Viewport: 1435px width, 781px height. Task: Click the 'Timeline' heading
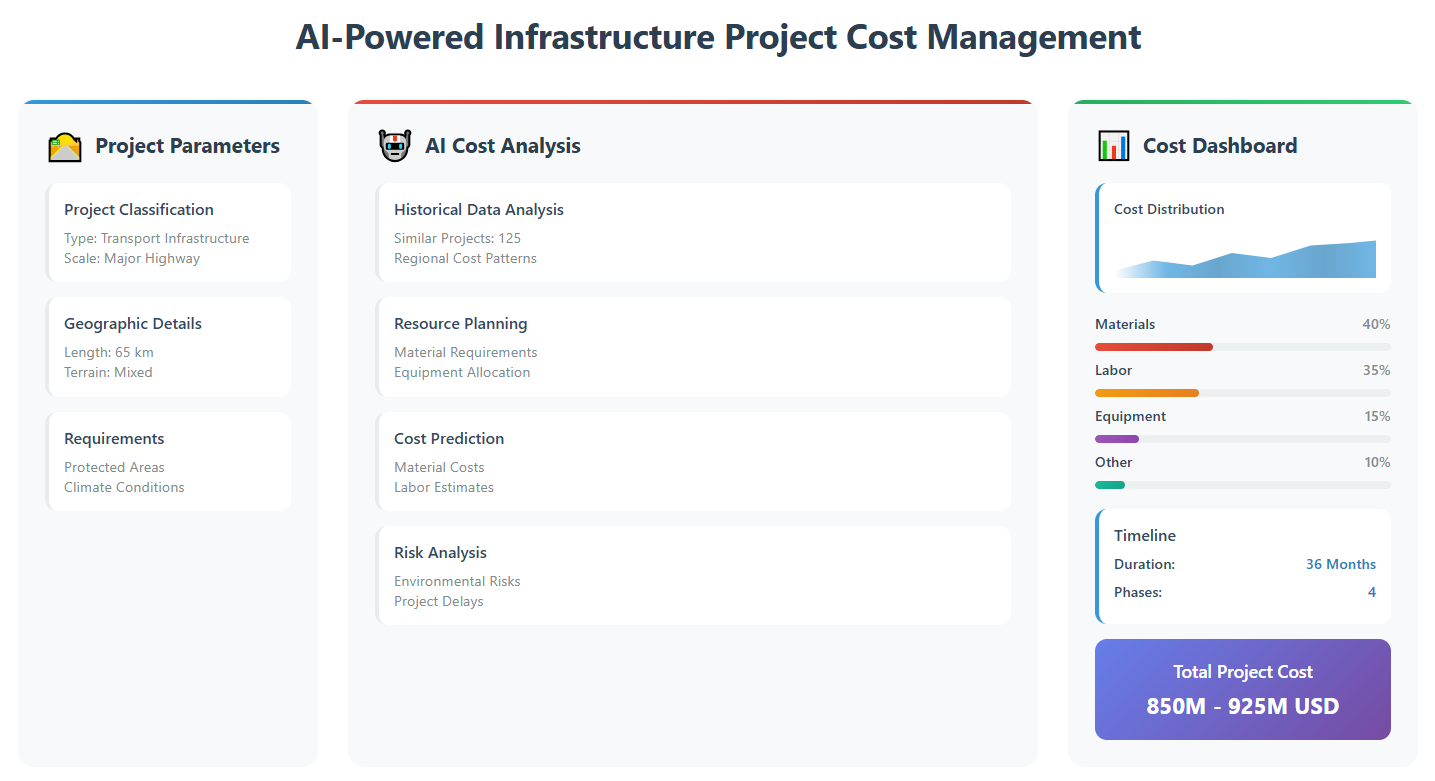tap(1145, 535)
